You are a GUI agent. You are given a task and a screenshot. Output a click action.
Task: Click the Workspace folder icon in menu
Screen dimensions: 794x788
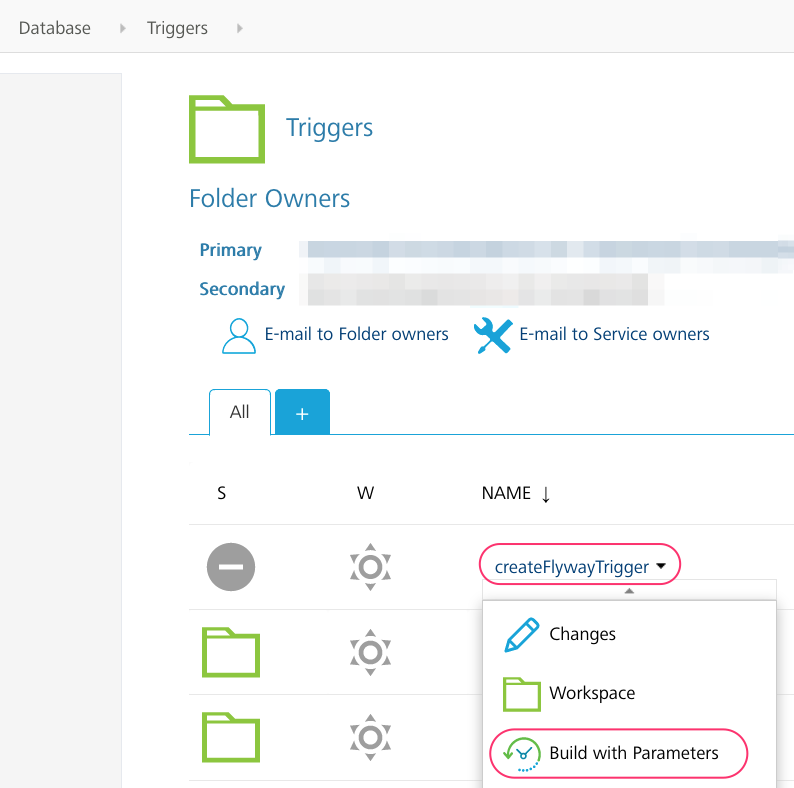point(522,693)
